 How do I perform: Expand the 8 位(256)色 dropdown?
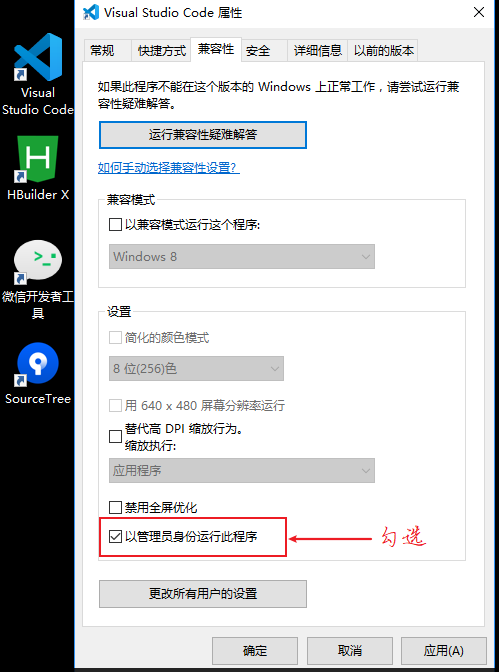(x=196, y=368)
